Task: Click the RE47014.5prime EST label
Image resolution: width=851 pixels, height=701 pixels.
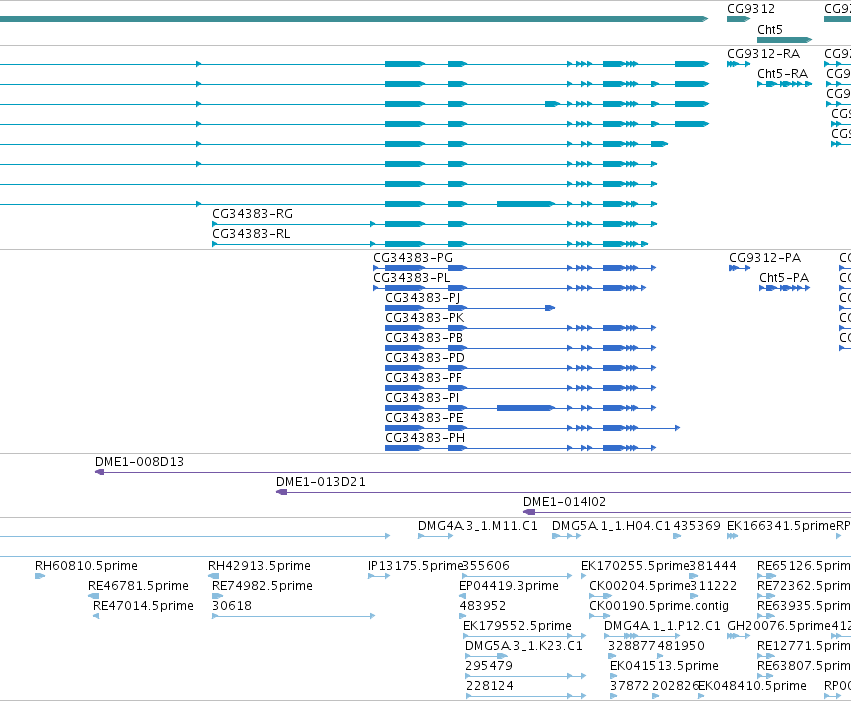Action: [143, 606]
